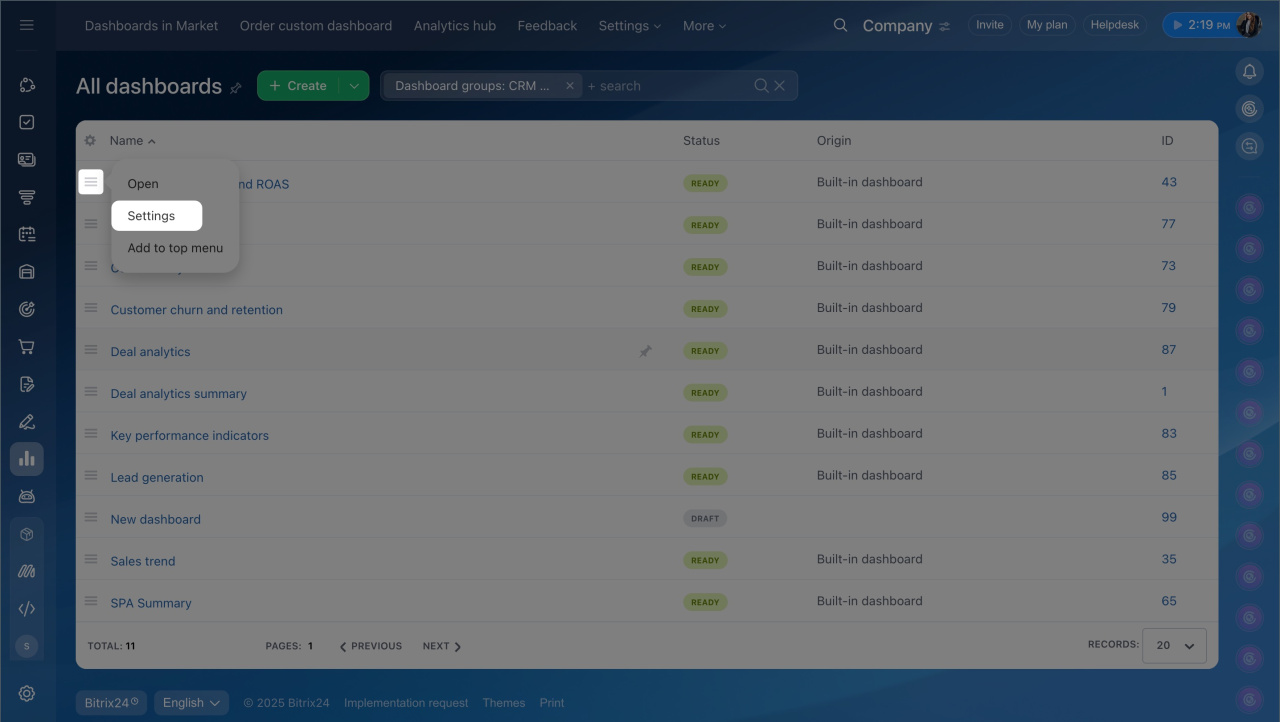
Task: Select Settings in the context menu
Action: [x=152, y=216]
